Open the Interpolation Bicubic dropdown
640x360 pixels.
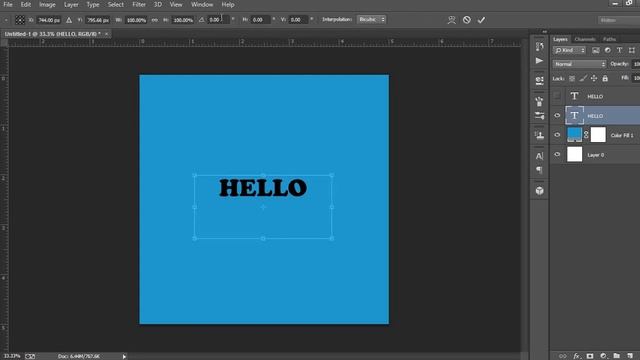[x=371, y=20]
